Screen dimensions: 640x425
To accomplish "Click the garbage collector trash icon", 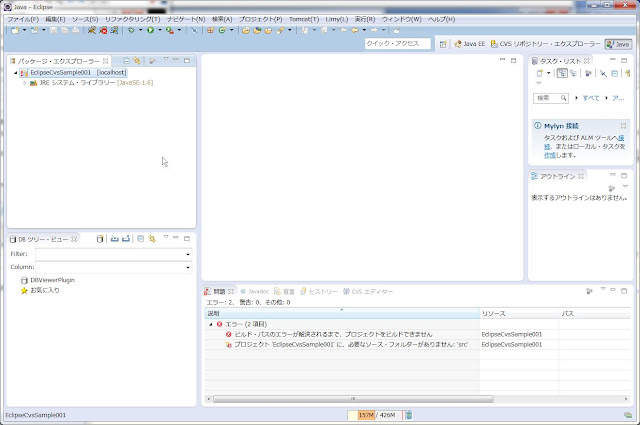I will 409,415.
